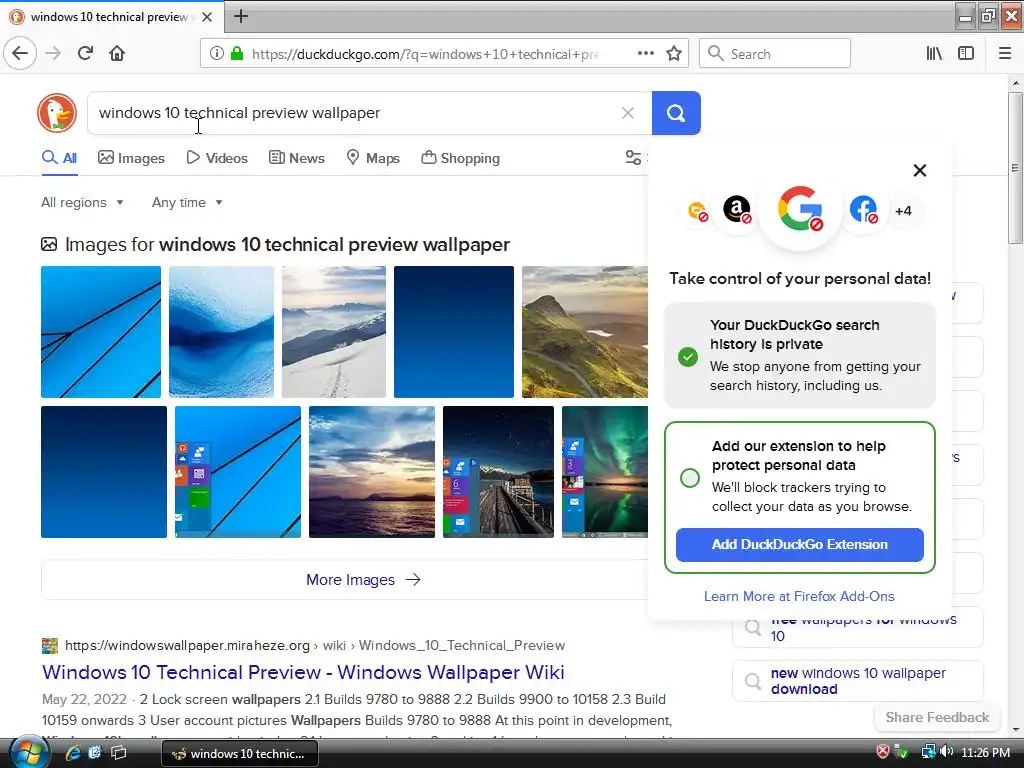Switch to the Shopping tab

[x=460, y=158]
